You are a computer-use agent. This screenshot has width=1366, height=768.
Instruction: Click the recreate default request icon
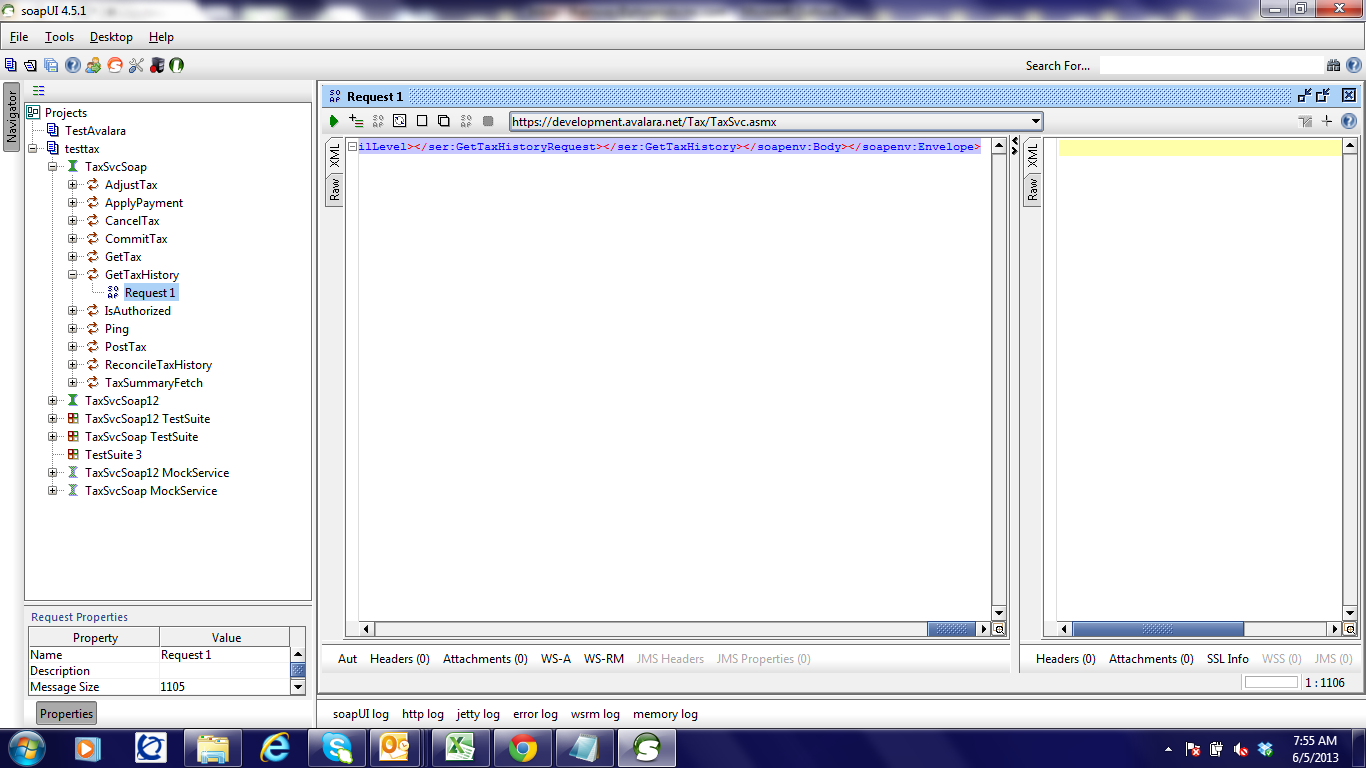click(400, 121)
